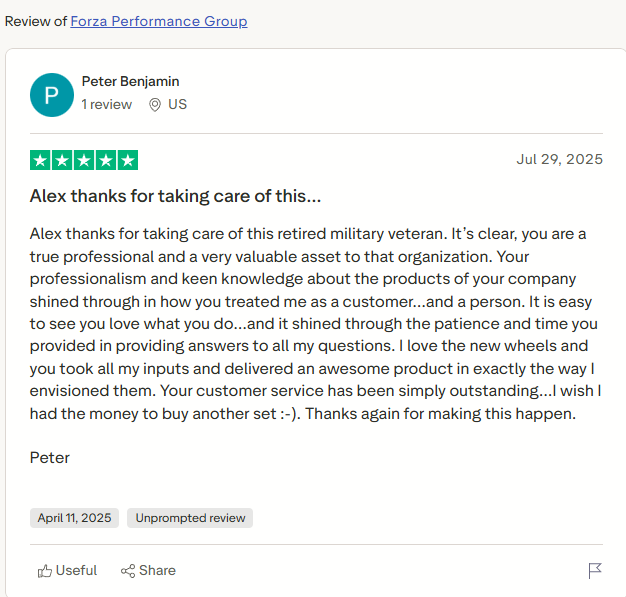Open the review title "Alex thanks for taking care of this..."

(x=175, y=196)
